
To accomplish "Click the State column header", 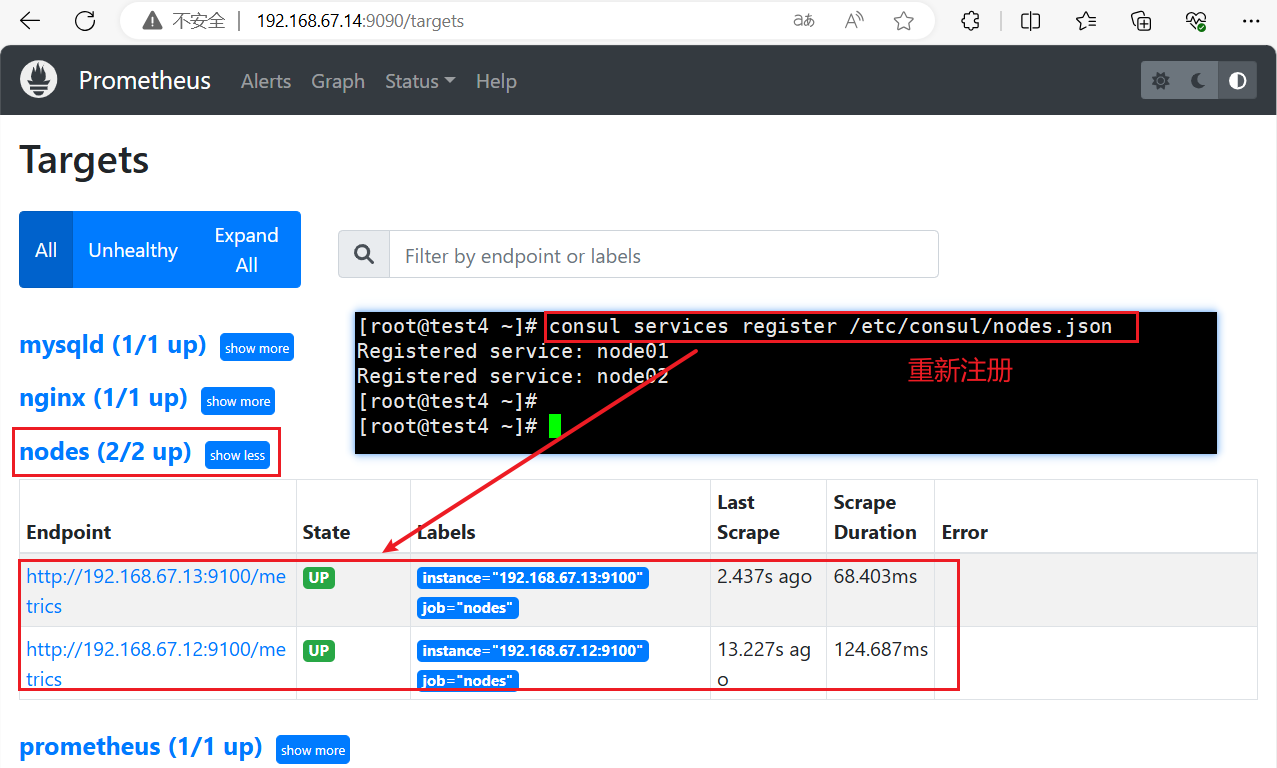I will [327, 532].
